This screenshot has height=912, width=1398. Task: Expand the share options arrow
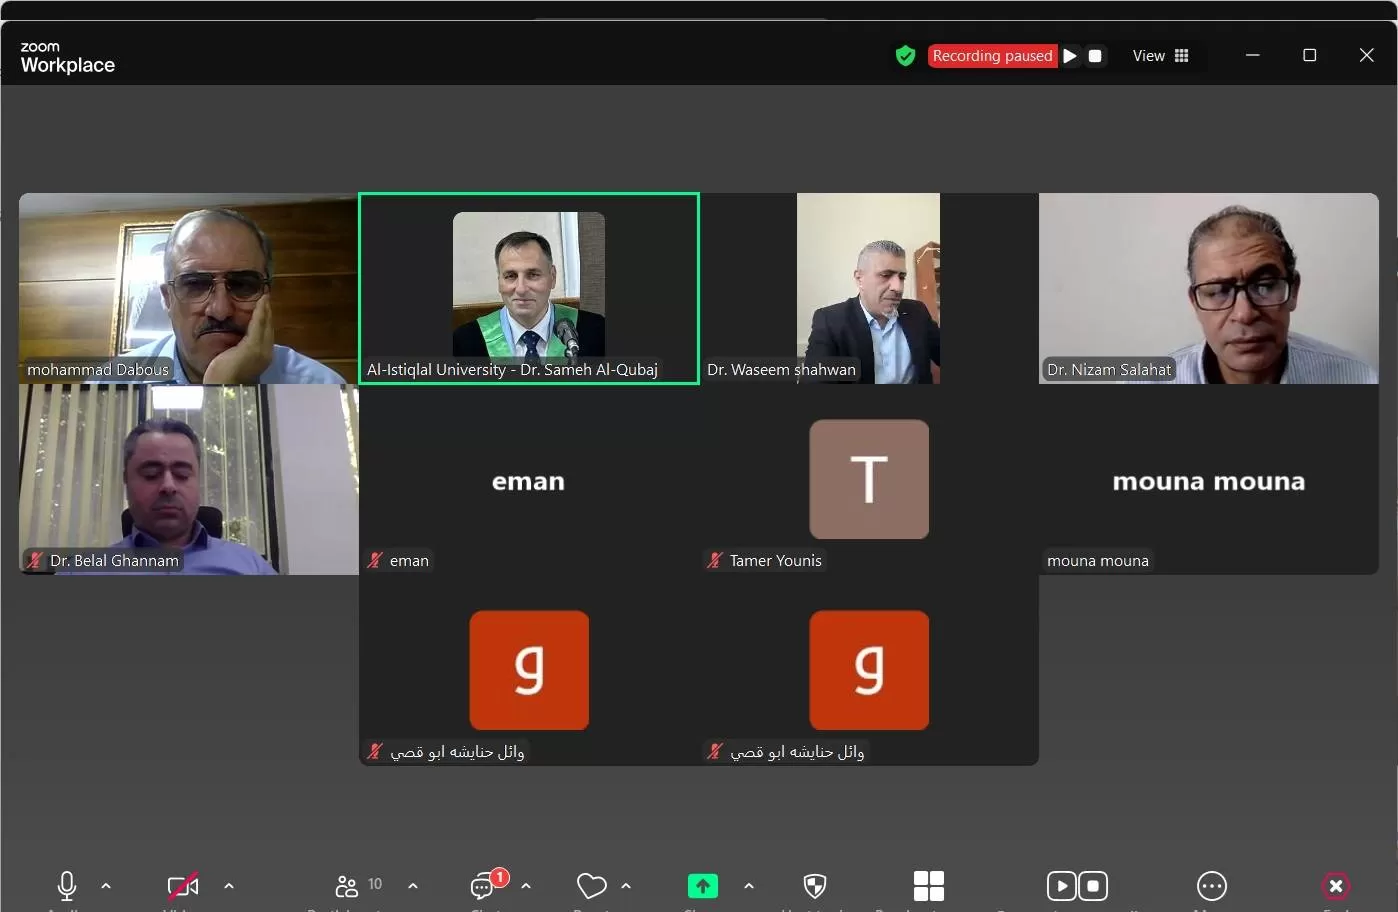[x=749, y=886]
